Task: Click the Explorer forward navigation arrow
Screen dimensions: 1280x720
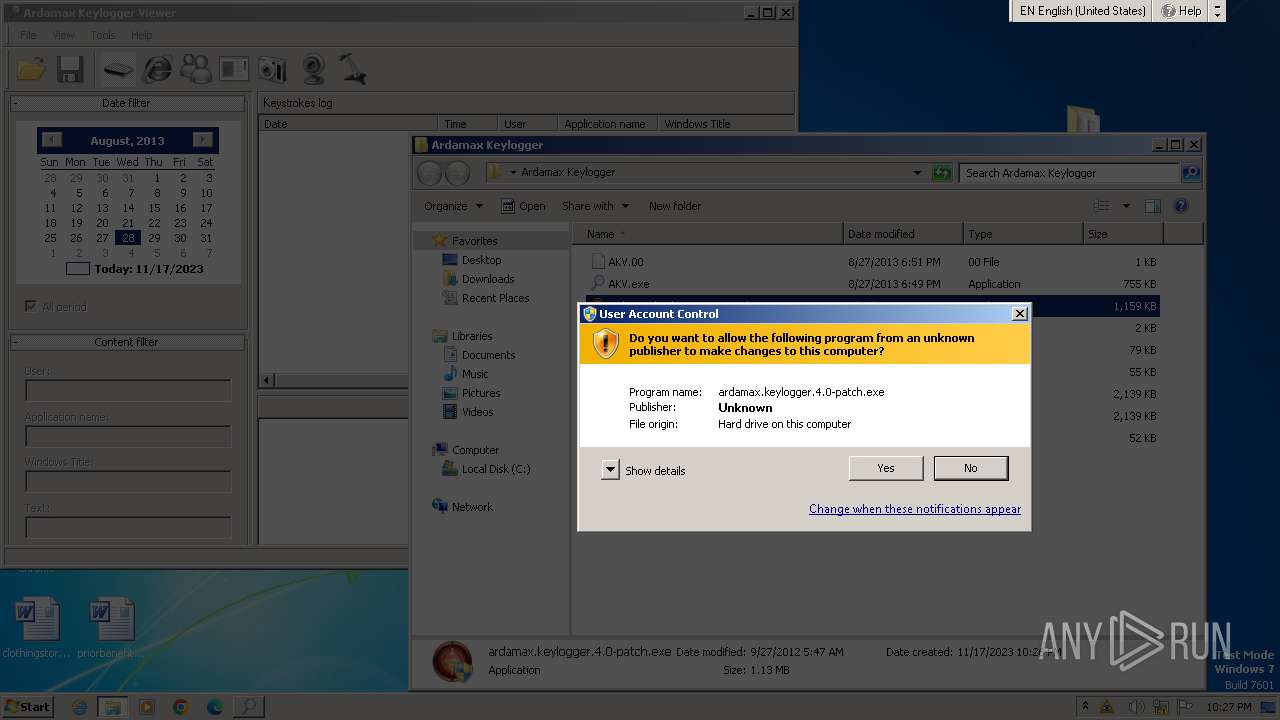Action: click(x=457, y=173)
